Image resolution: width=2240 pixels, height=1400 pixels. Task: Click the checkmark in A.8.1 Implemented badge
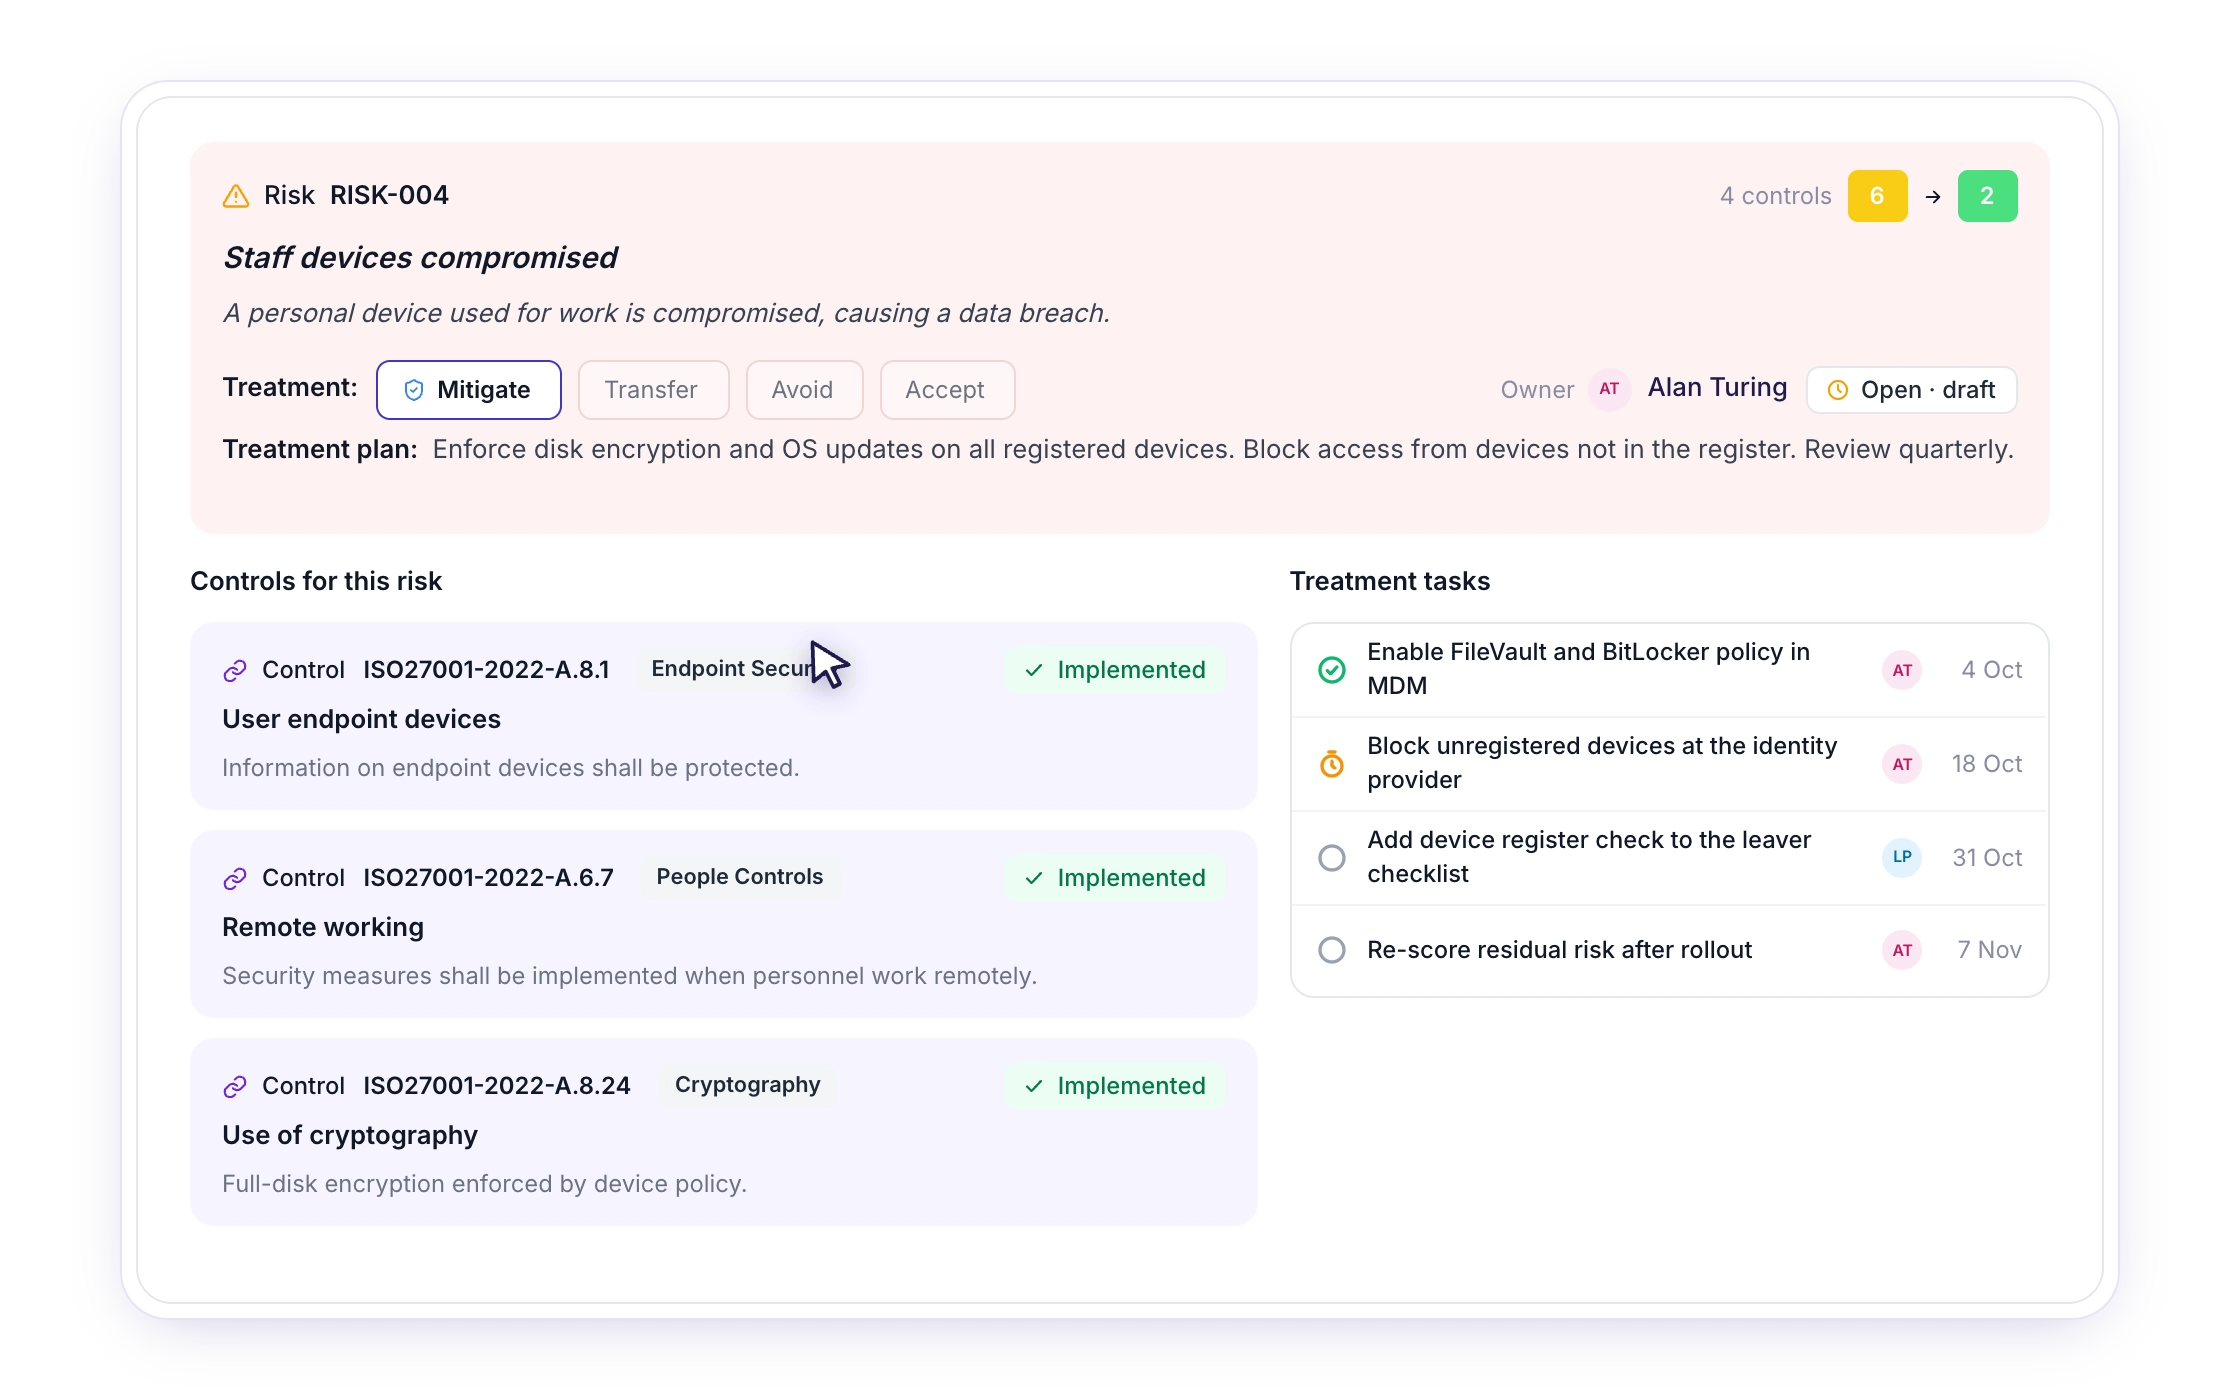pyautogui.click(x=1034, y=671)
